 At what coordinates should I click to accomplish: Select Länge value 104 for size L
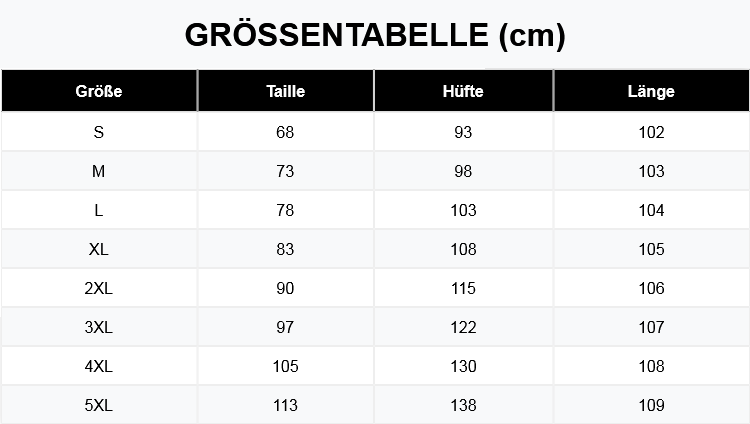[651, 210]
